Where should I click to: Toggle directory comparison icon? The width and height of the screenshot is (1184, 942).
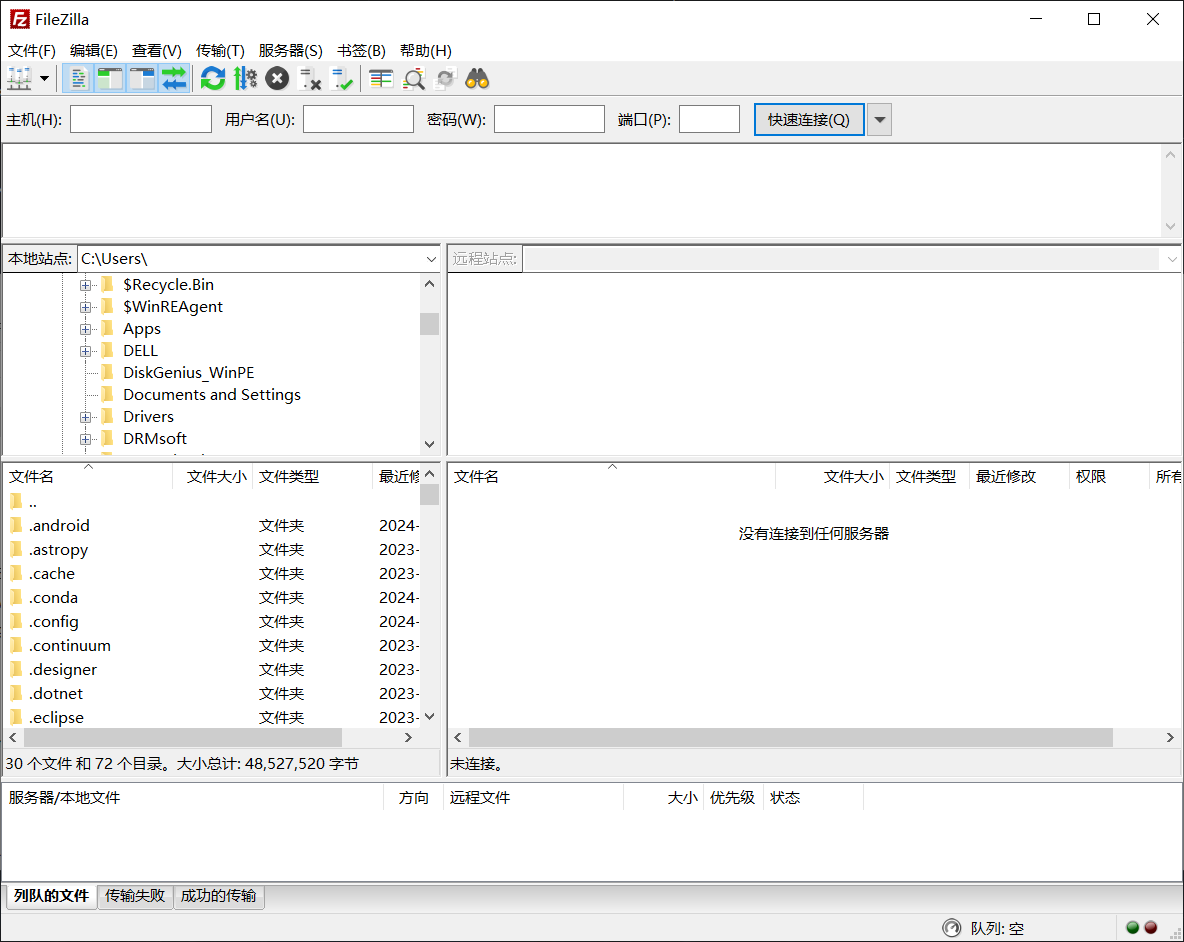414,78
